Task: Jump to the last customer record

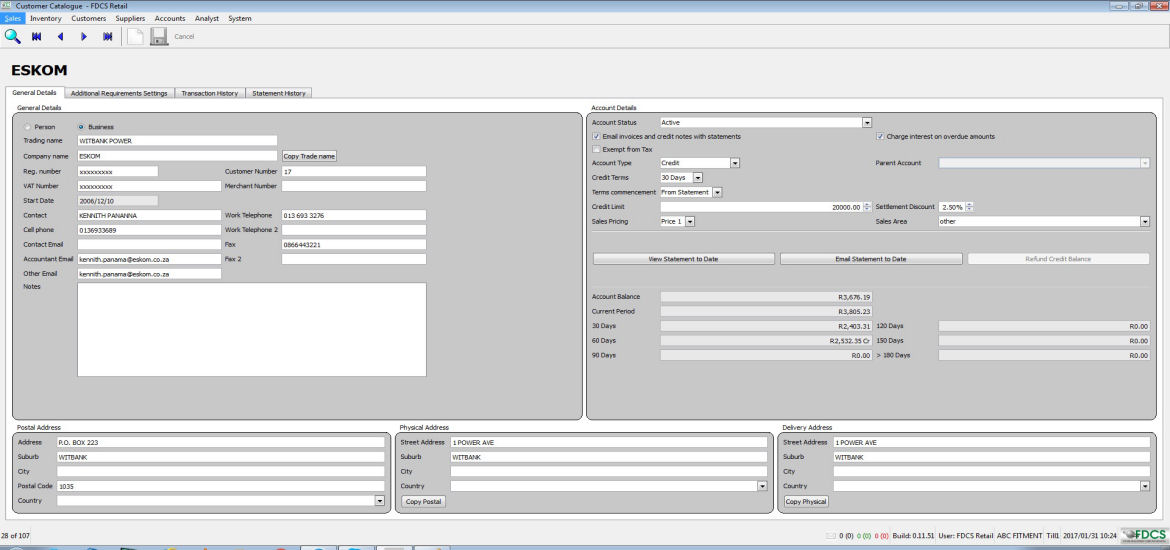Action: [107, 37]
